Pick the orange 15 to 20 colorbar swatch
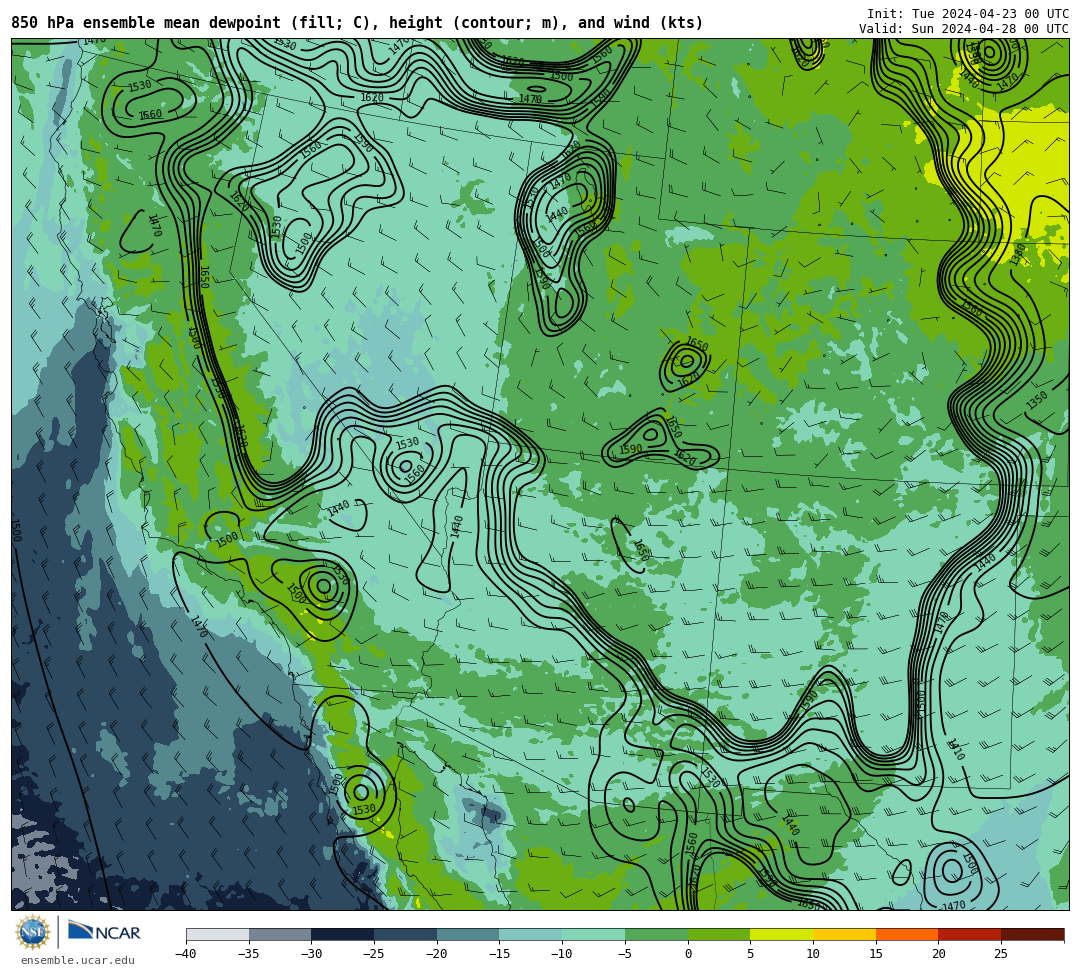Screen dimensions: 1080x973 pos(906,934)
